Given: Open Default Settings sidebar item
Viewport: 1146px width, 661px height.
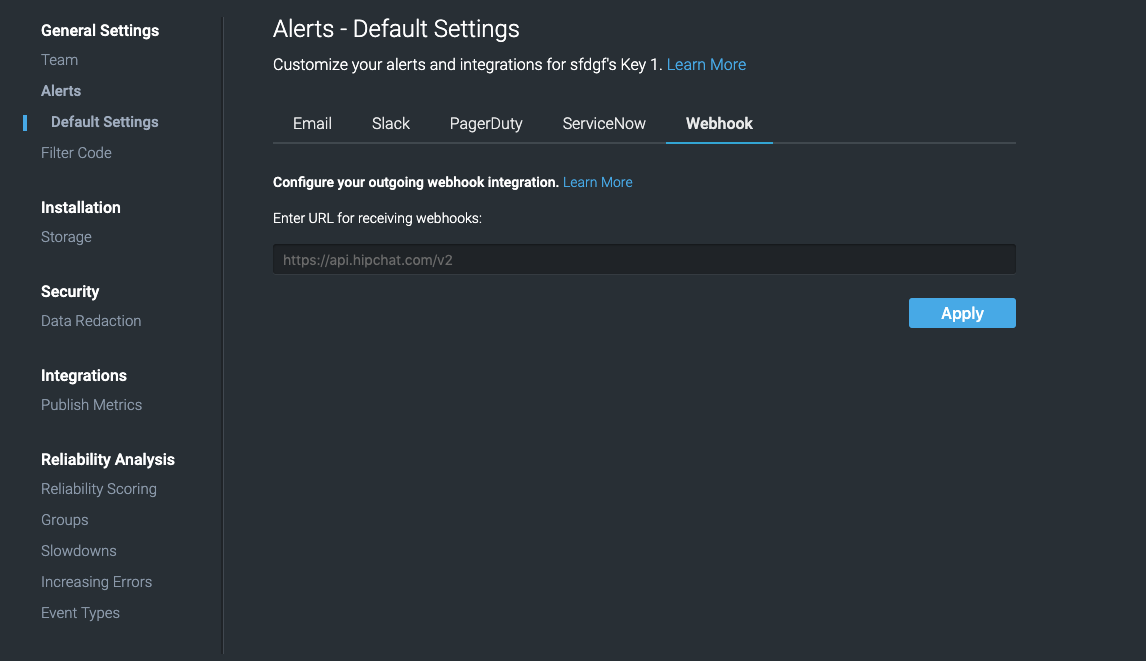Looking at the screenshot, I should pyautogui.click(x=105, y=122).
